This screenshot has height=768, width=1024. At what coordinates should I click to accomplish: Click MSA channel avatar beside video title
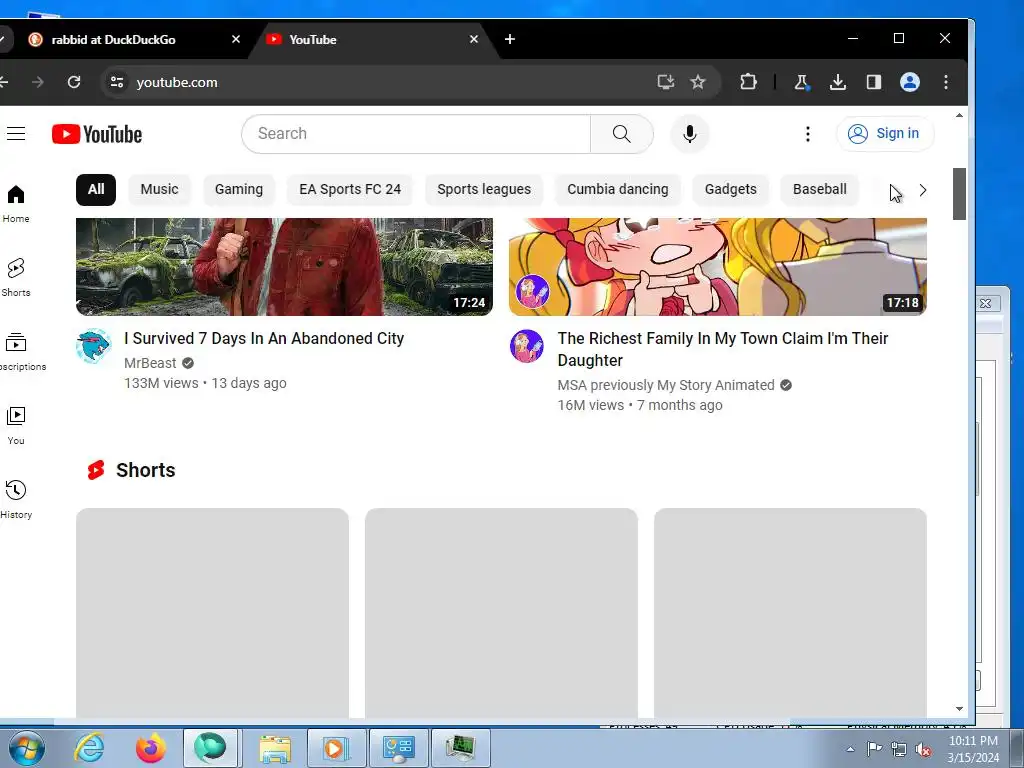[x=526, y=345]
